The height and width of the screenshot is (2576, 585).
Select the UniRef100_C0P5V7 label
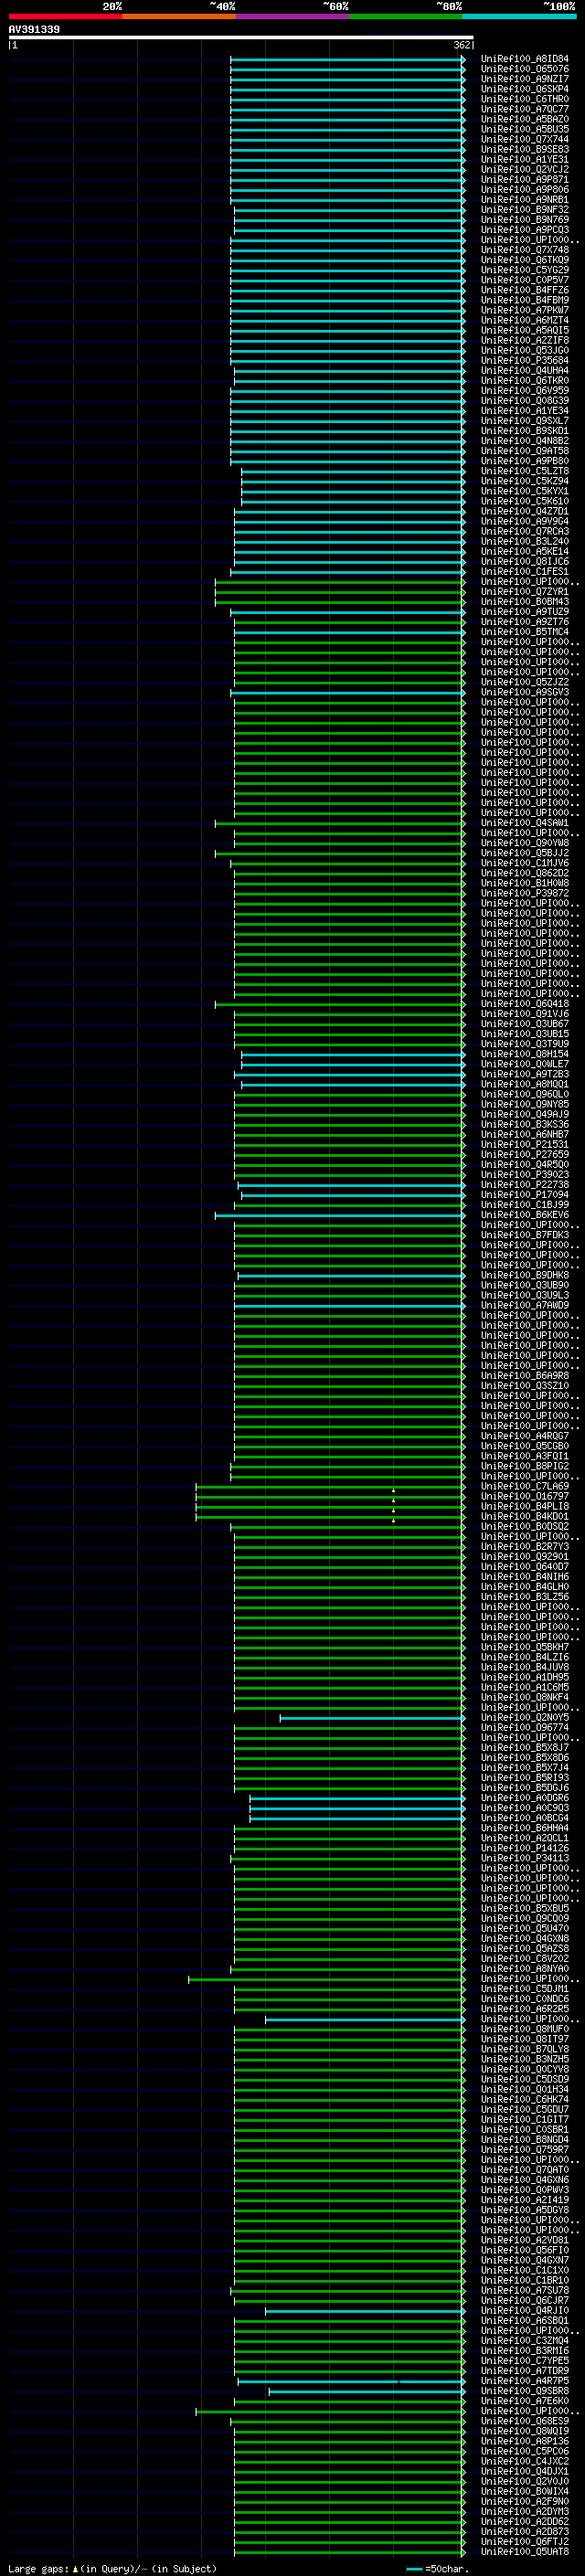click(525, 280)
